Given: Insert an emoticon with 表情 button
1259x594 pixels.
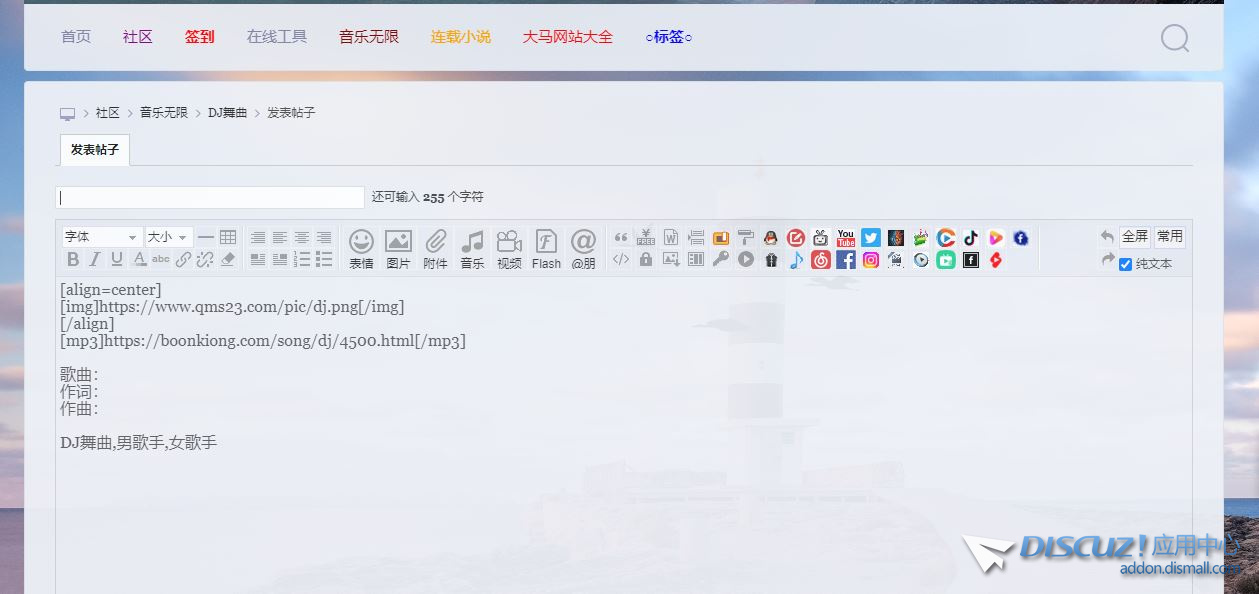Looking at the screenshot, I should pyautogui.click(x=361, y=248).
